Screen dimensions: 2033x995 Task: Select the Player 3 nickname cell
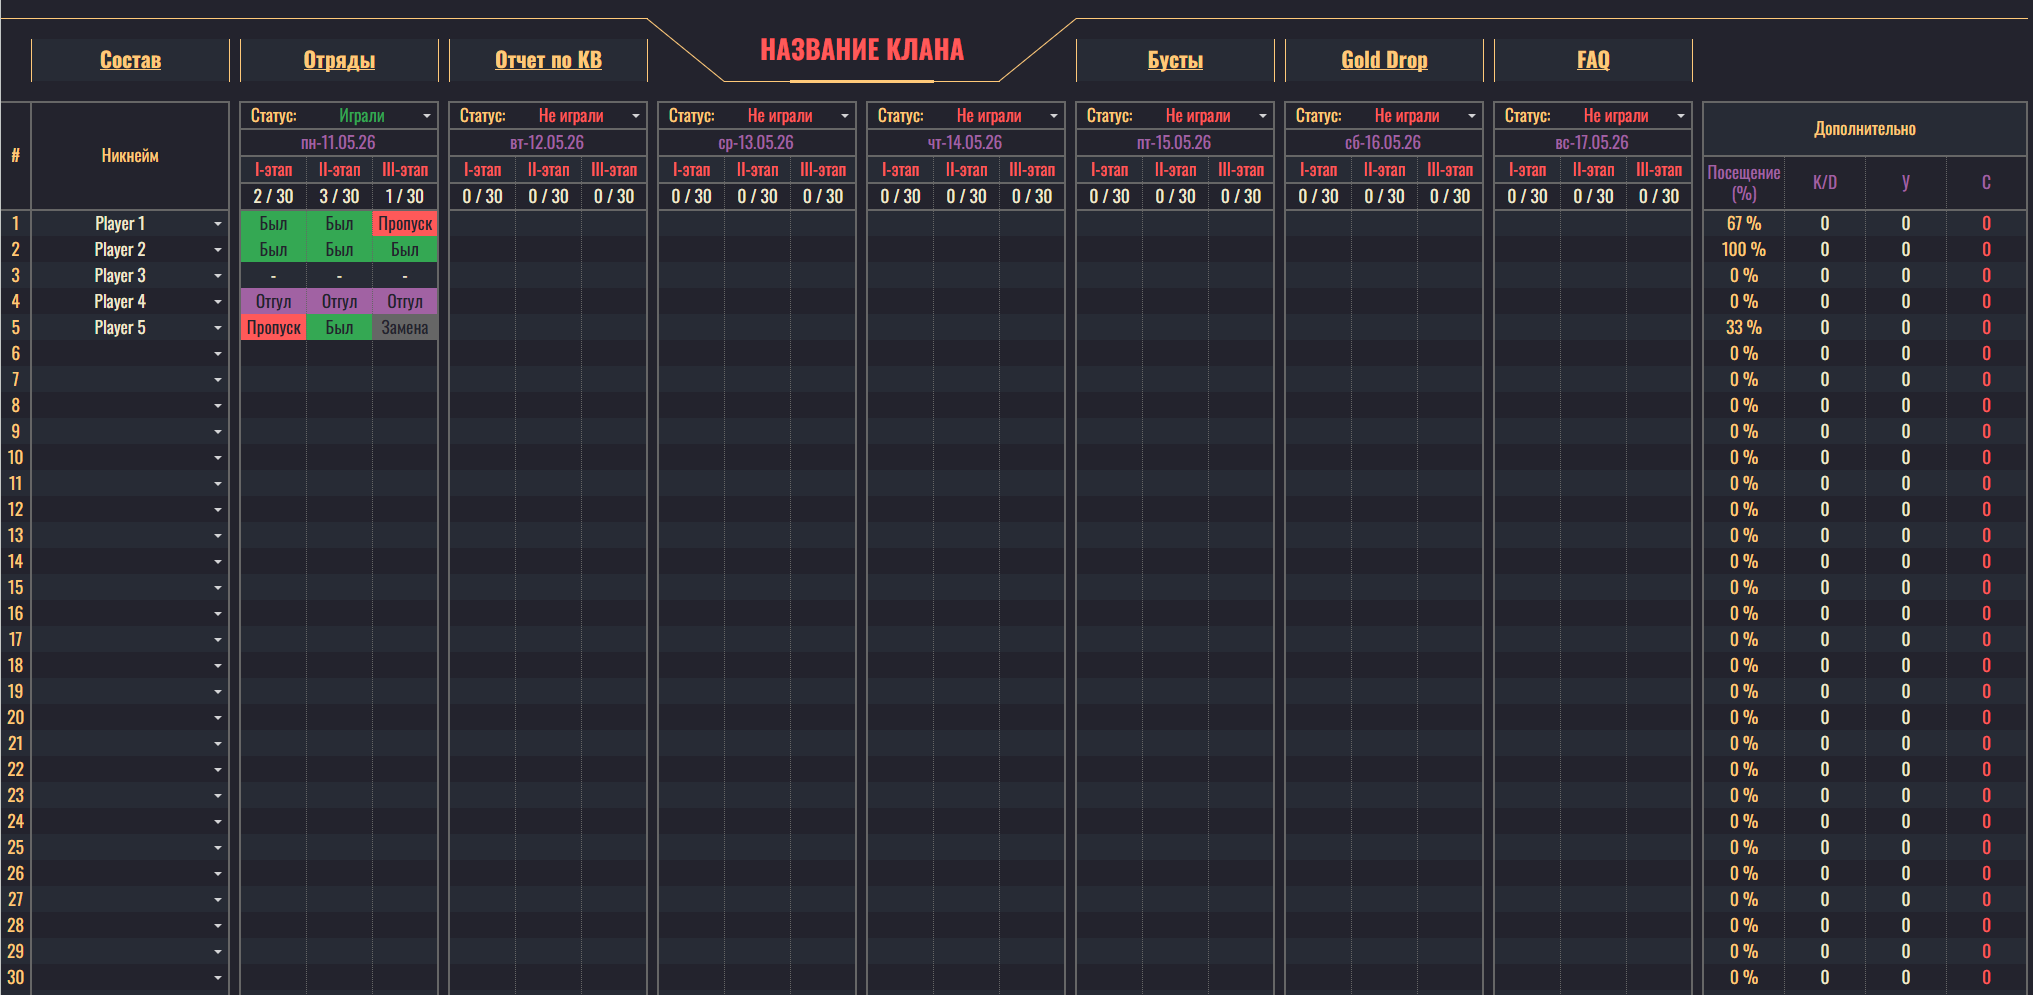130,276
